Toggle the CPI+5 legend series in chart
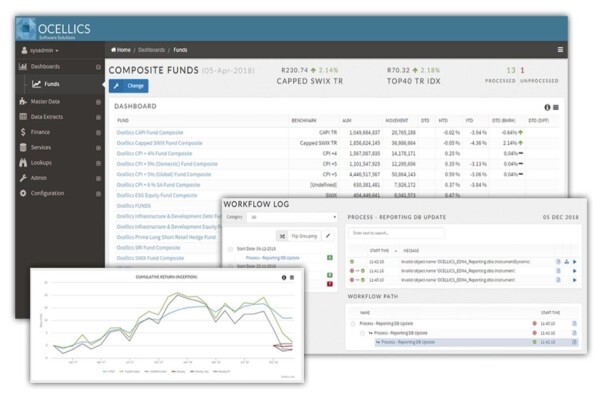 (109, 371)
